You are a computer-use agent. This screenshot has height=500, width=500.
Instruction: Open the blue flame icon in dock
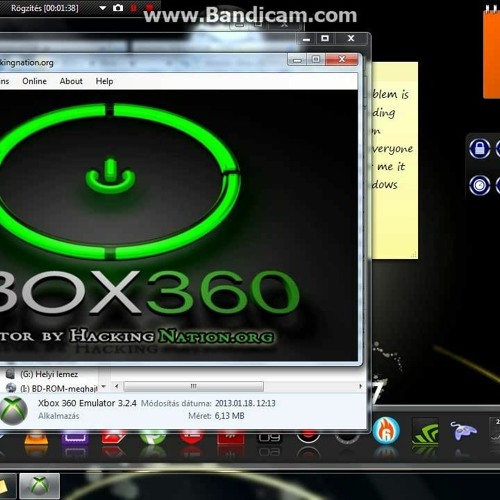pyautogui.click(x=386, y=430)
